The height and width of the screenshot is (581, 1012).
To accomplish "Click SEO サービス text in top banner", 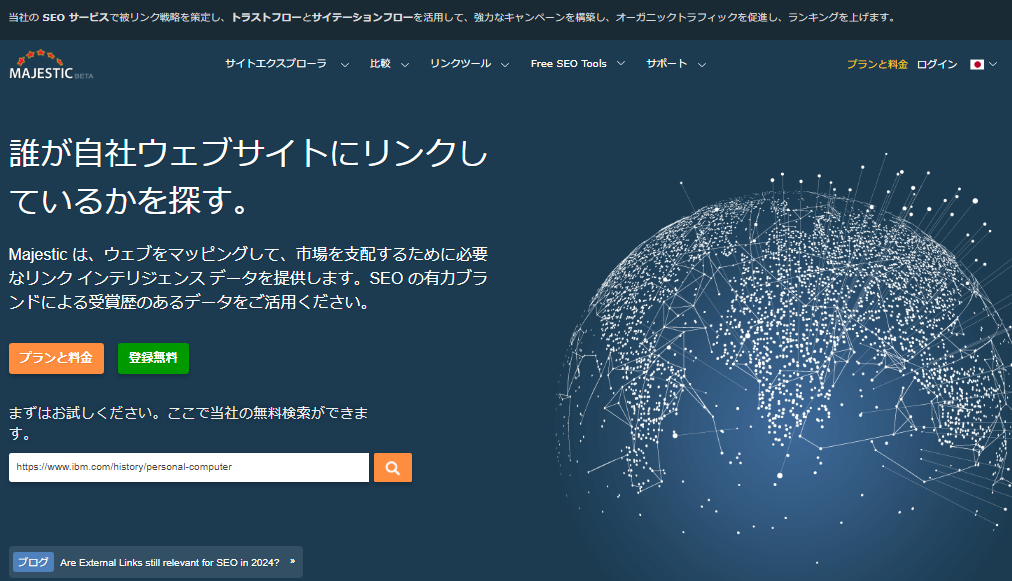I will (x=76, y=17).
